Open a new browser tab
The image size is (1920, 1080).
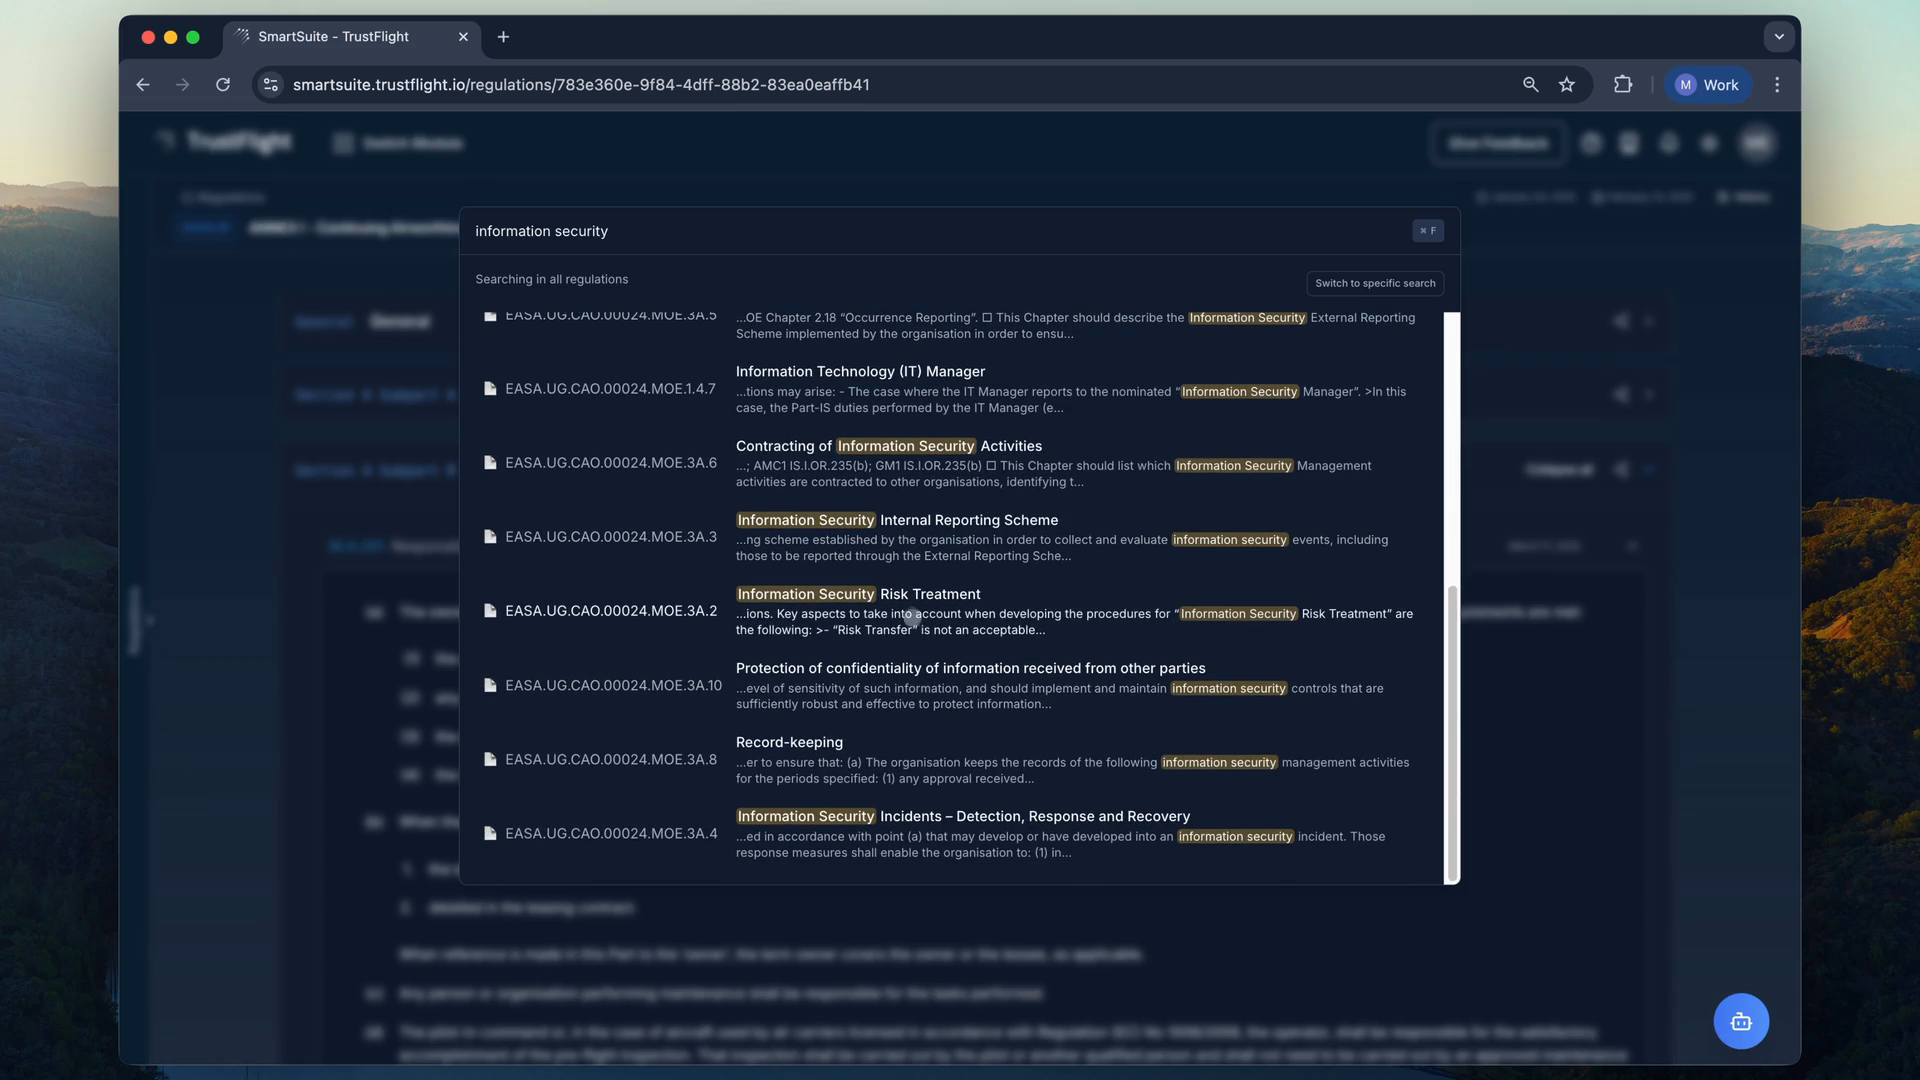(x=503, y=37)
